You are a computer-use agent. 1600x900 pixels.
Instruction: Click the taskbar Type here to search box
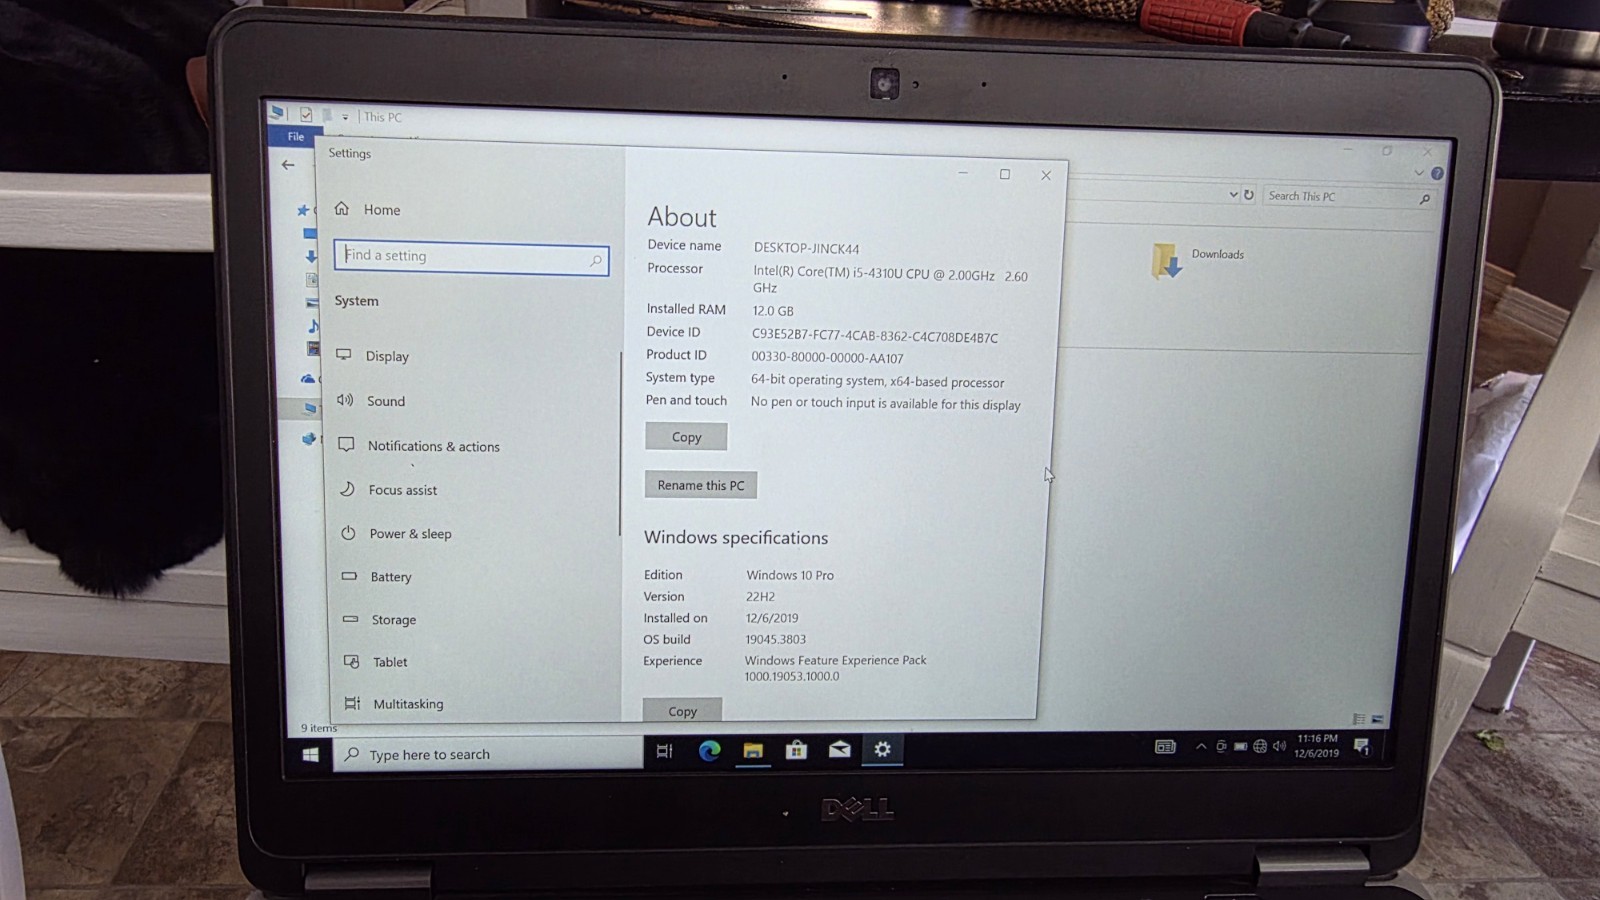pyautogui.click(x=488, y=754)
